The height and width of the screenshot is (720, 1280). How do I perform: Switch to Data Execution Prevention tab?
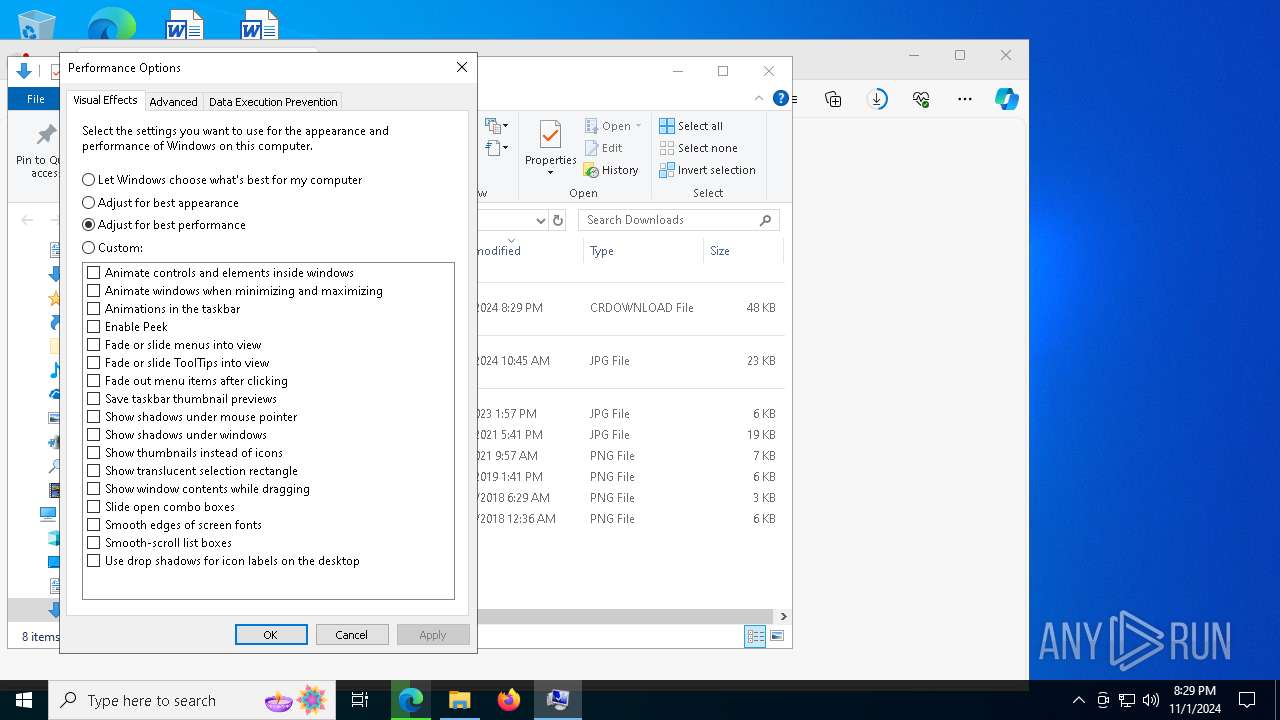(x=273, y=101)
